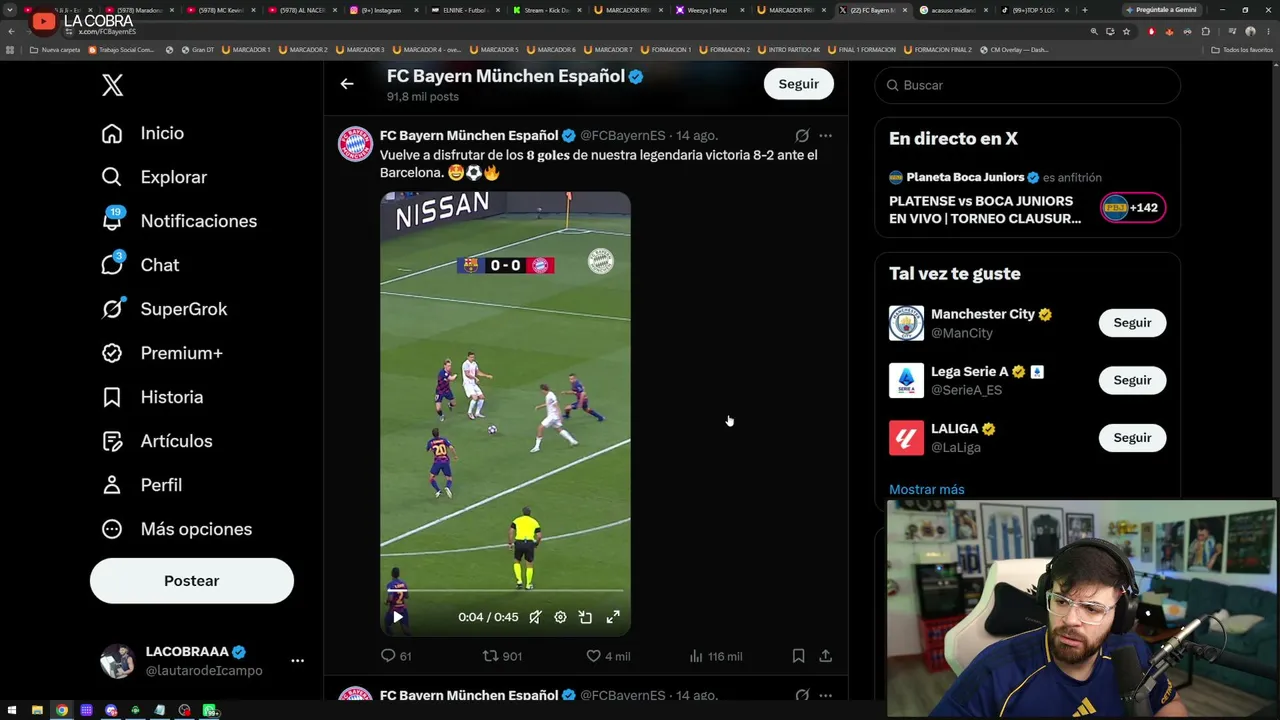Open the MARCADOR 1 bookmark
The width and height of the screenshot is (1280, 720).
tap(246, 49)
